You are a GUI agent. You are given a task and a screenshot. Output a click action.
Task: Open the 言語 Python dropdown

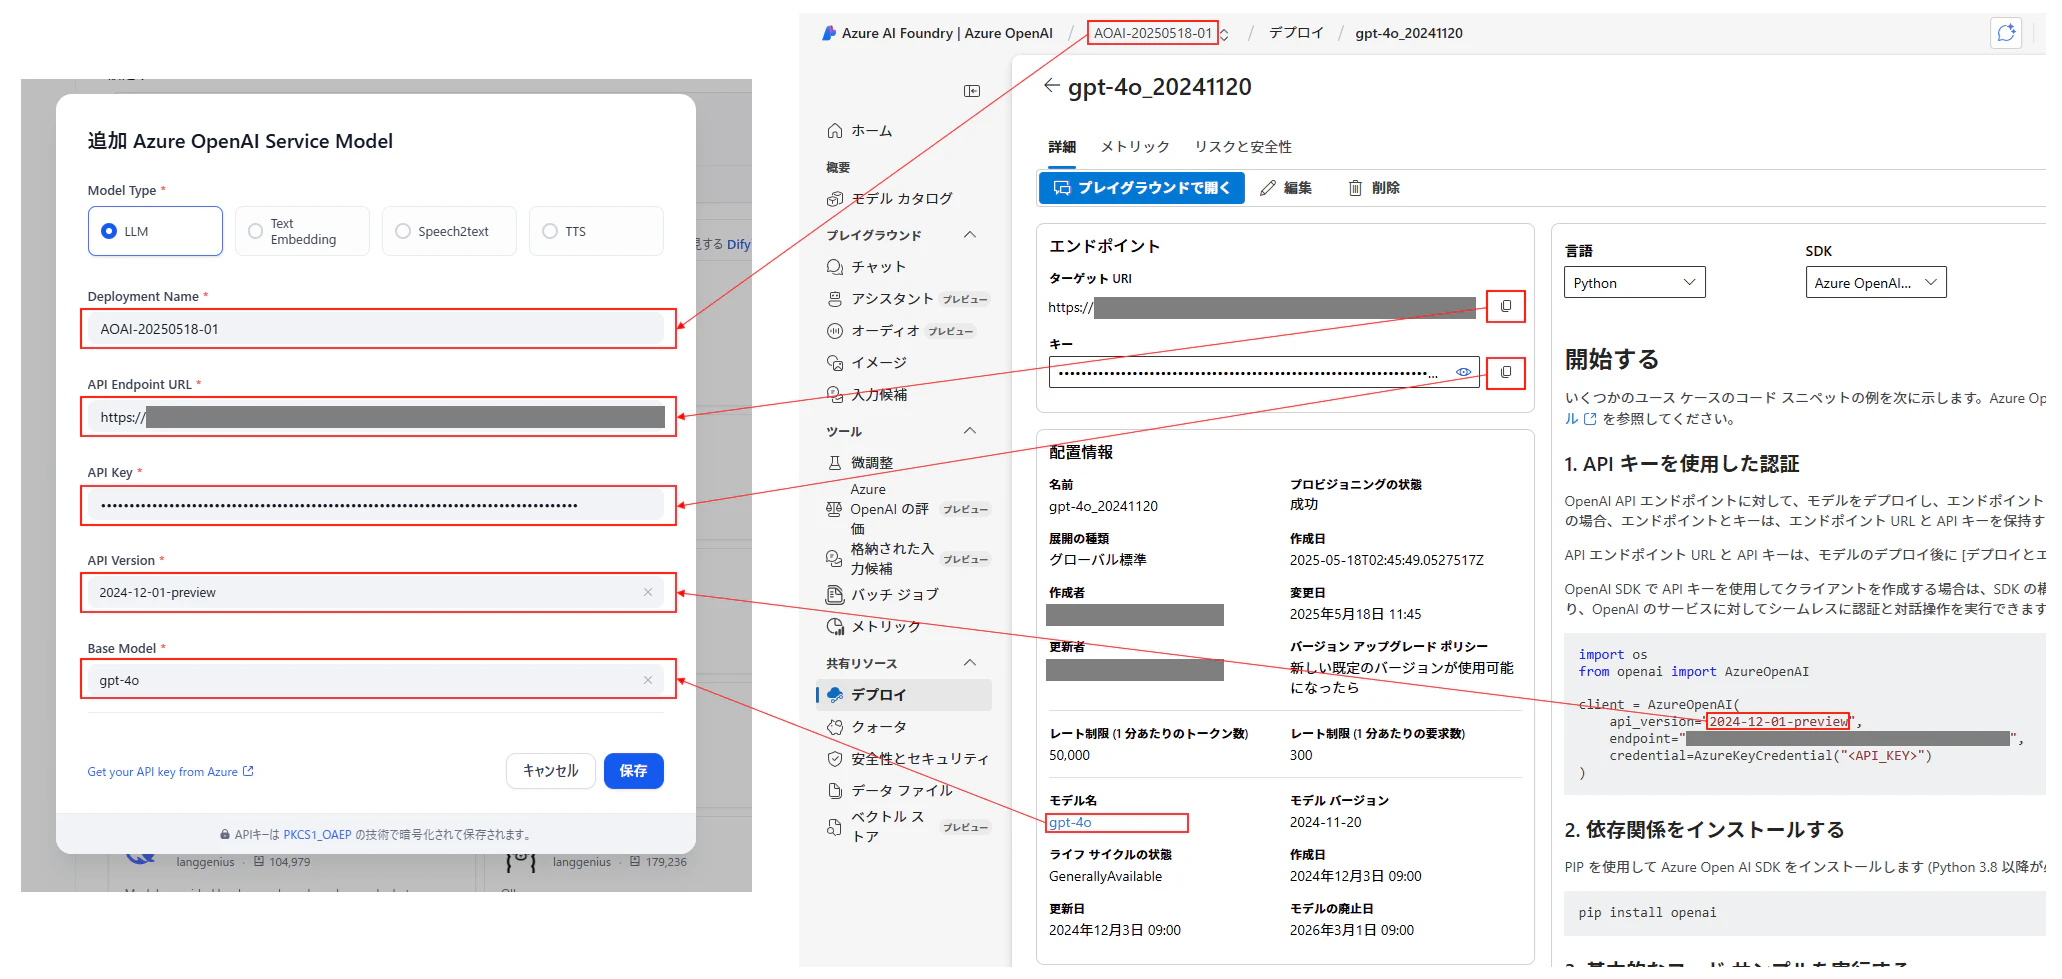[1634, 283]
